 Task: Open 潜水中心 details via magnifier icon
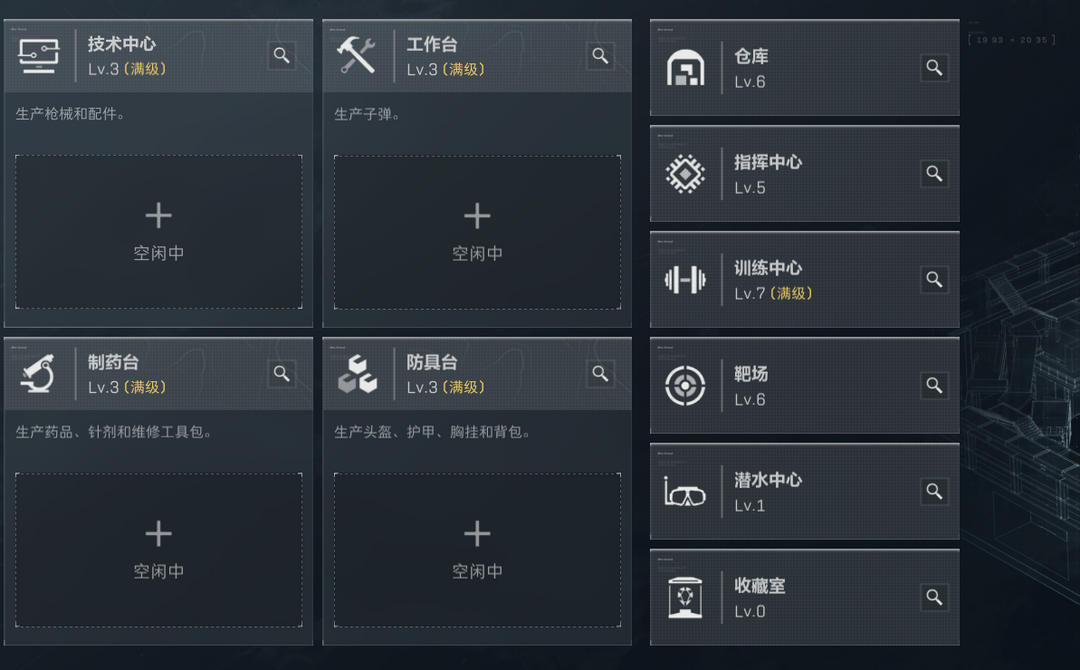[934, 492]
